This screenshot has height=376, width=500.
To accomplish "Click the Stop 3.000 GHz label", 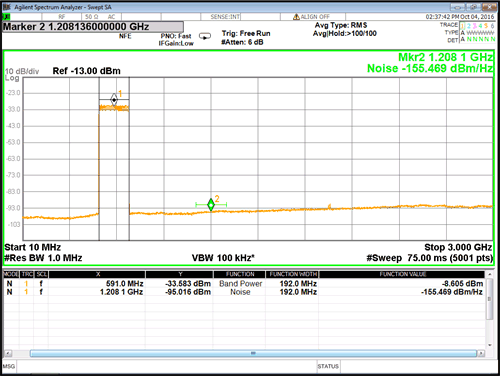I will point(458,247).
